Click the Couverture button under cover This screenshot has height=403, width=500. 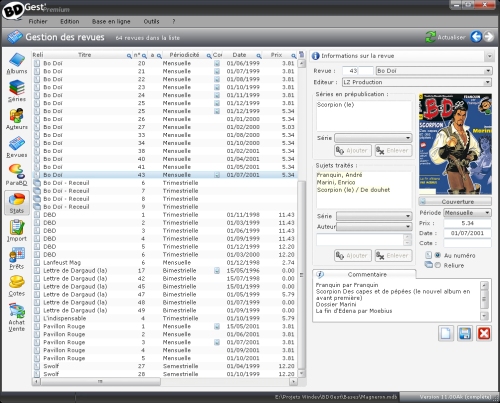tap(455, 202)
